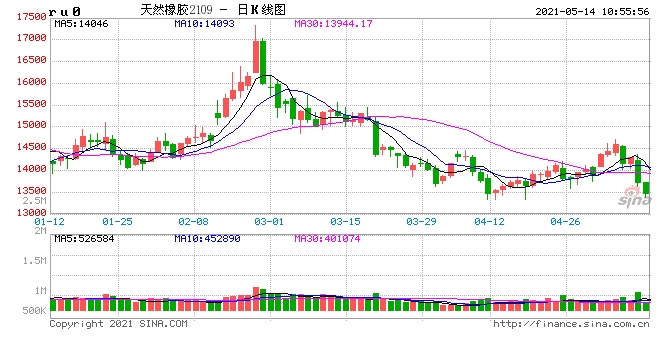
Task: Click the 17500 price axis label
Action: pyautogui.click(x=32, y=17)
